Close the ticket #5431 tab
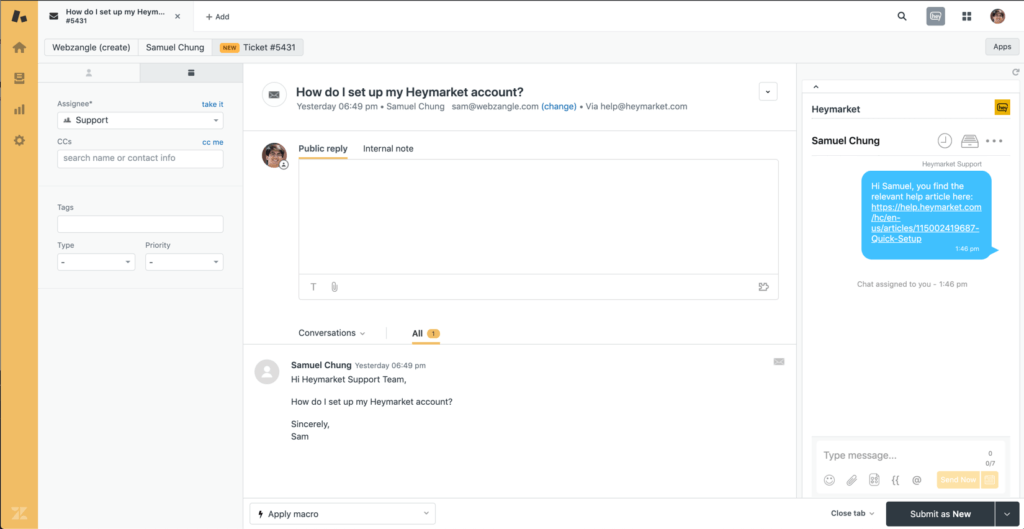Screen dimensions: 1024x529 (177, 16)
